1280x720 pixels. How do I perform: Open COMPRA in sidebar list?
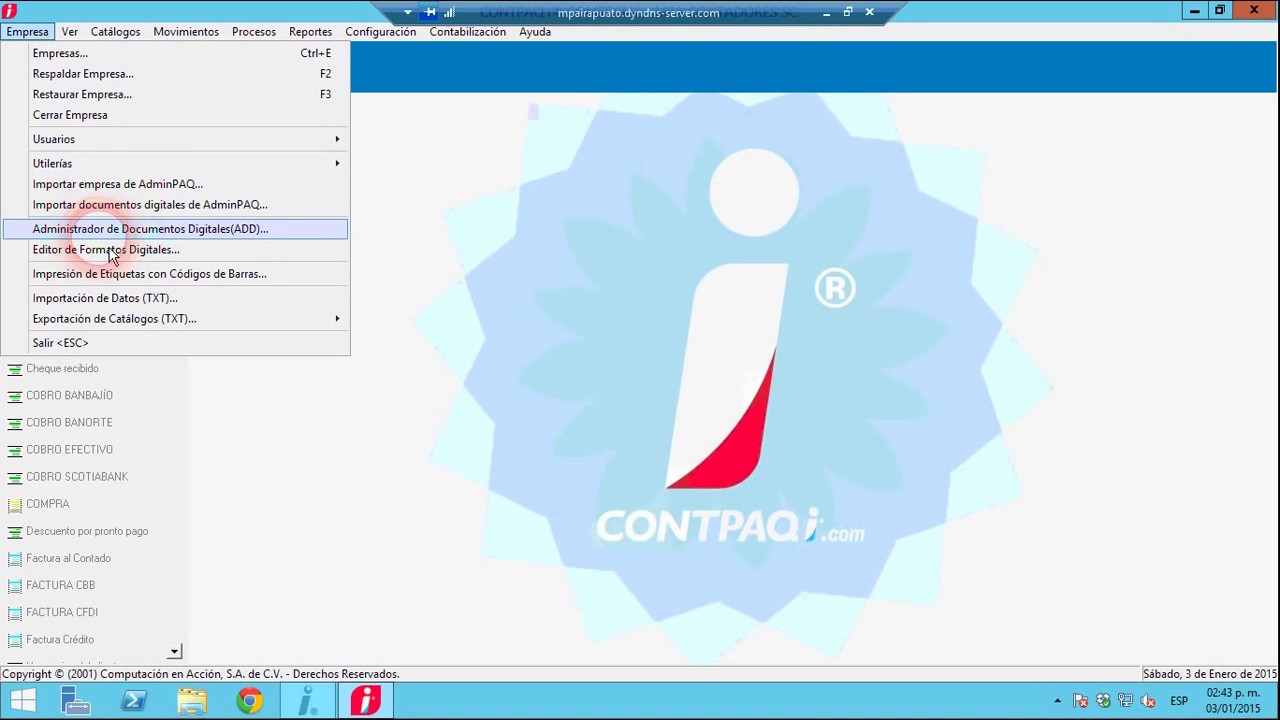click(48, 504)
